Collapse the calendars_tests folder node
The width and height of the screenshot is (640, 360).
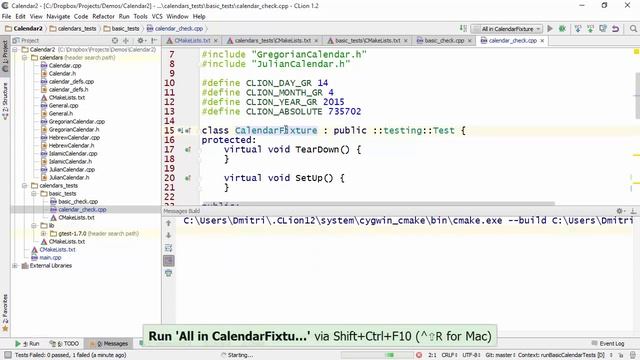(24, 186)
